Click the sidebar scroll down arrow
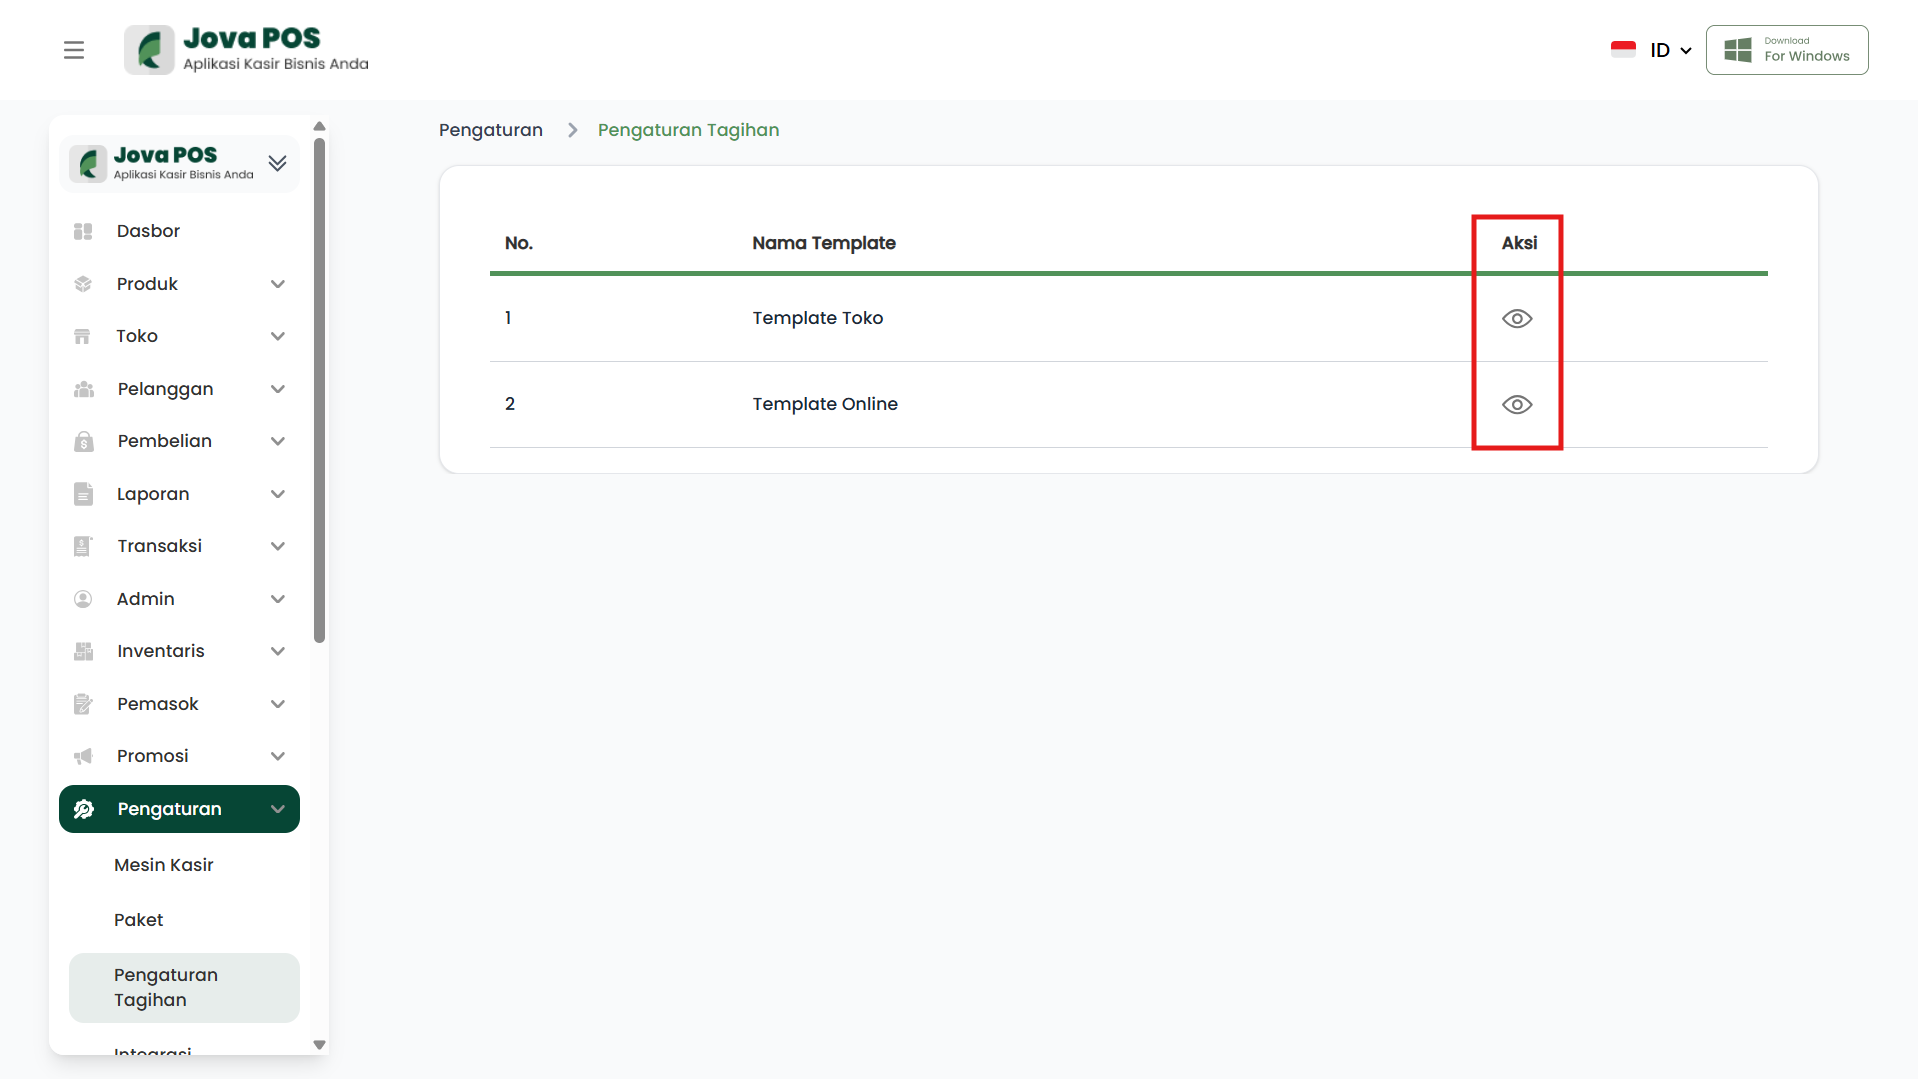The image size is (1918, 1079). pos(319,1045)
